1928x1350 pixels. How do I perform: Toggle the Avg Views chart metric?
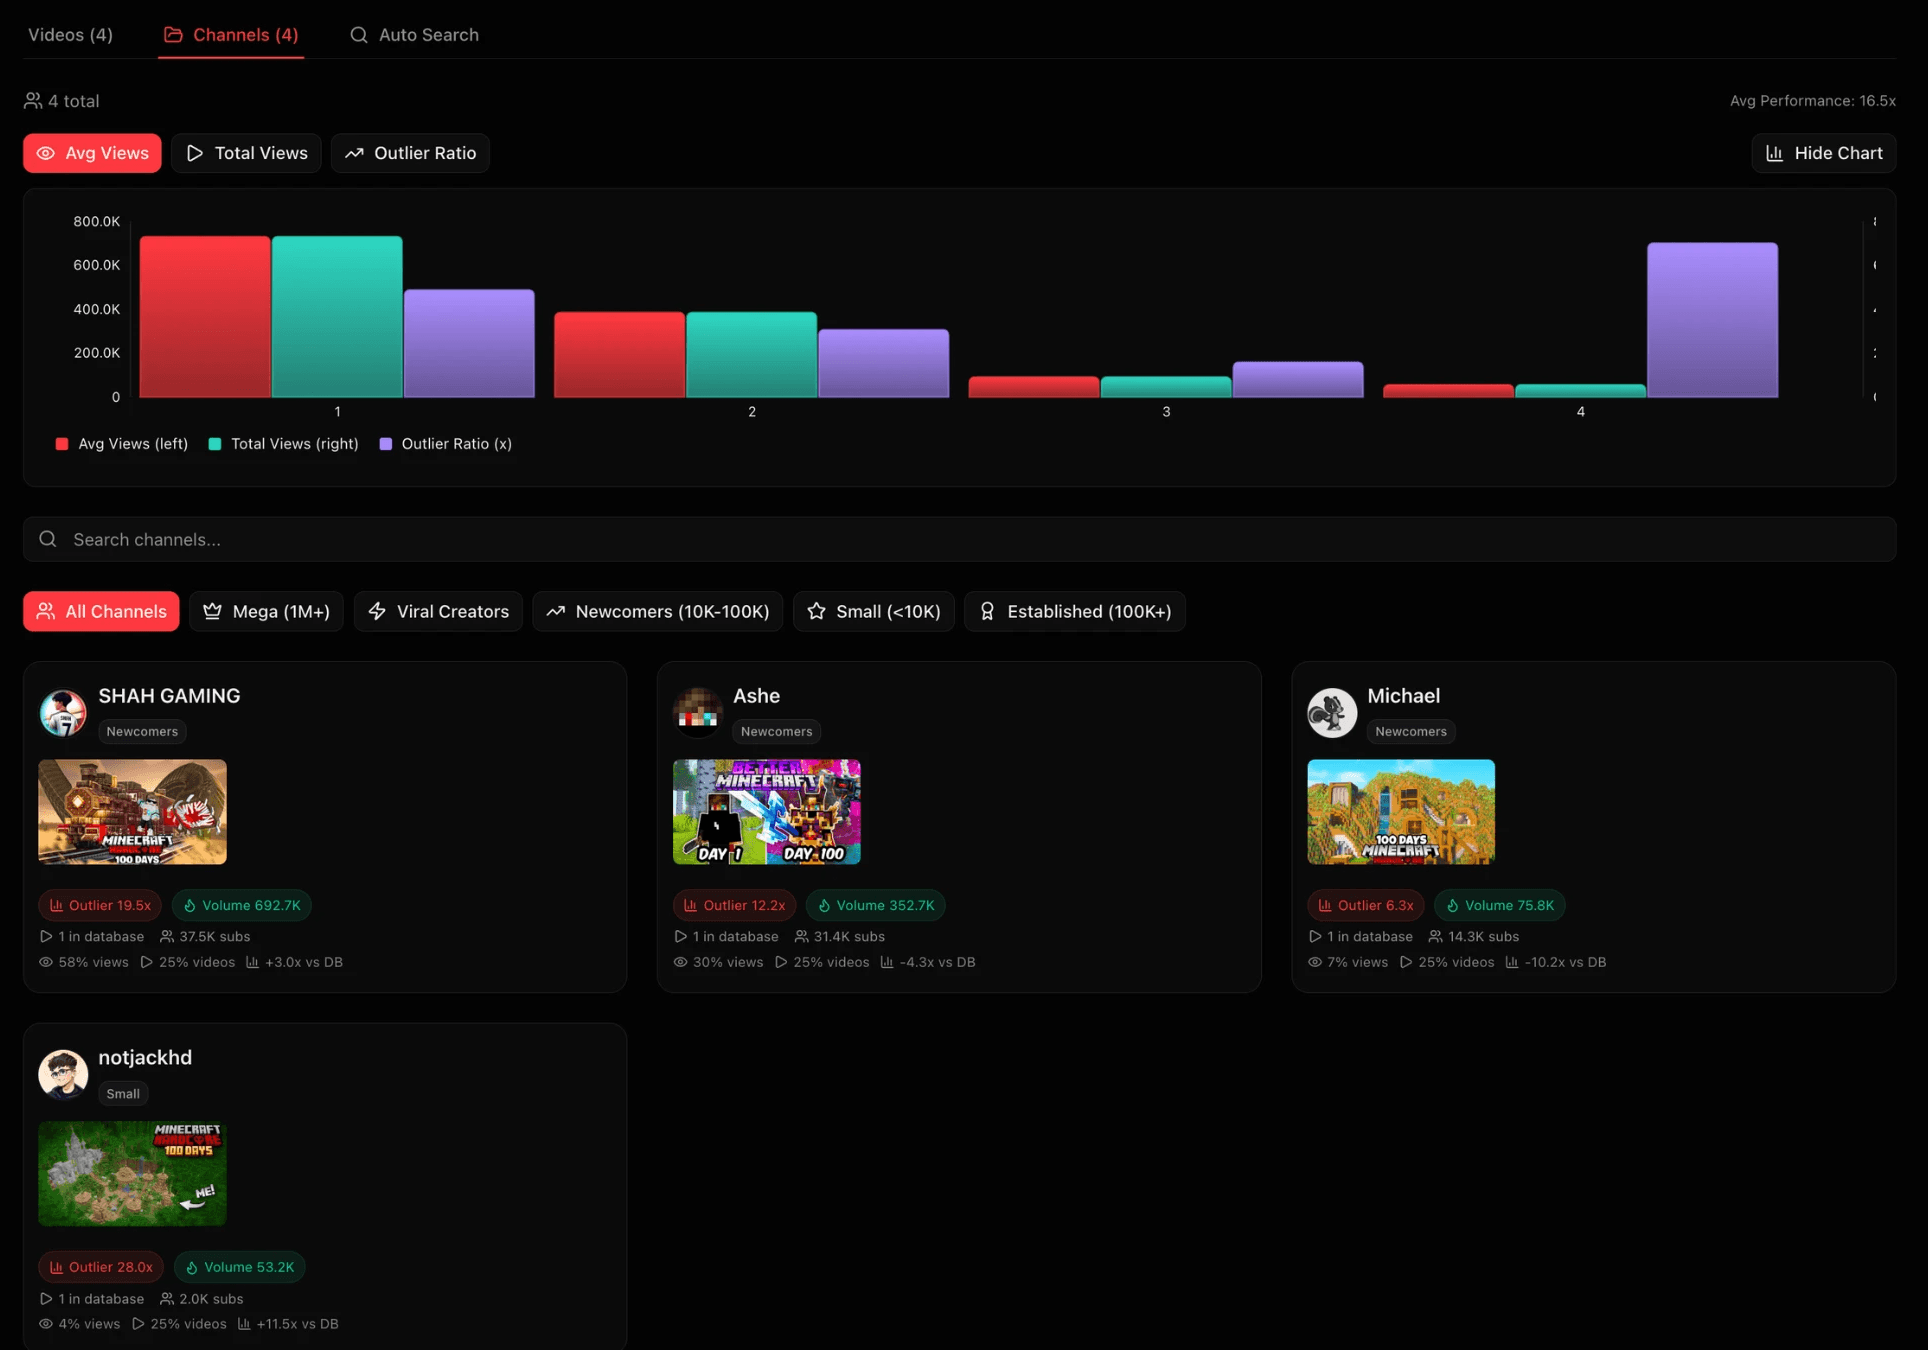click(92, 153)
